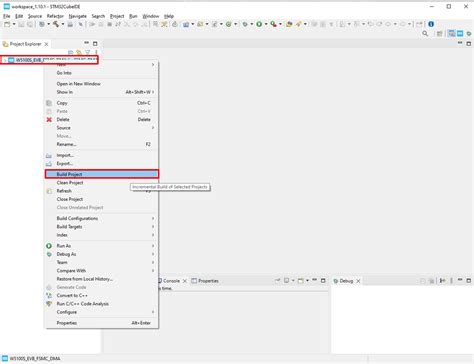474x364 pixels.
Task: Open the Project menu
Action: (x=117, y=16)
